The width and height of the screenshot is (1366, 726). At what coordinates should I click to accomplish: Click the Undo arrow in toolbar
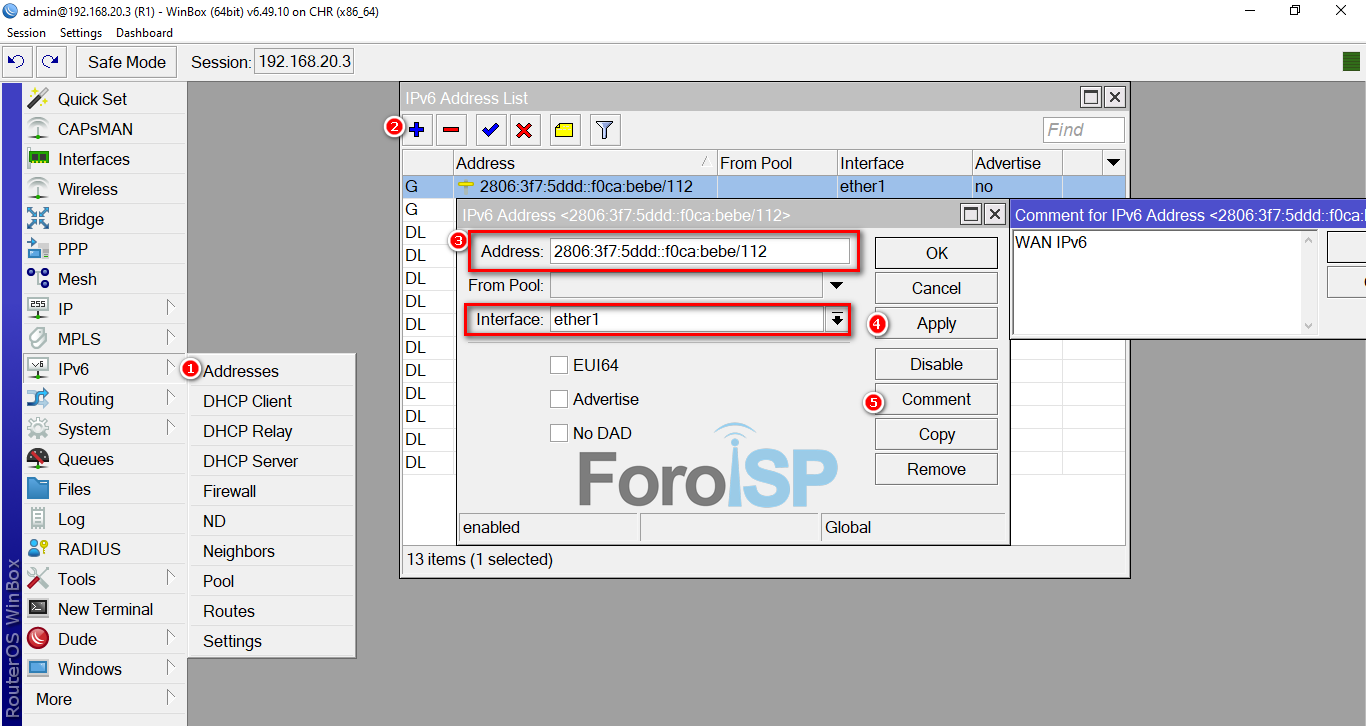[x=16, y=62]
